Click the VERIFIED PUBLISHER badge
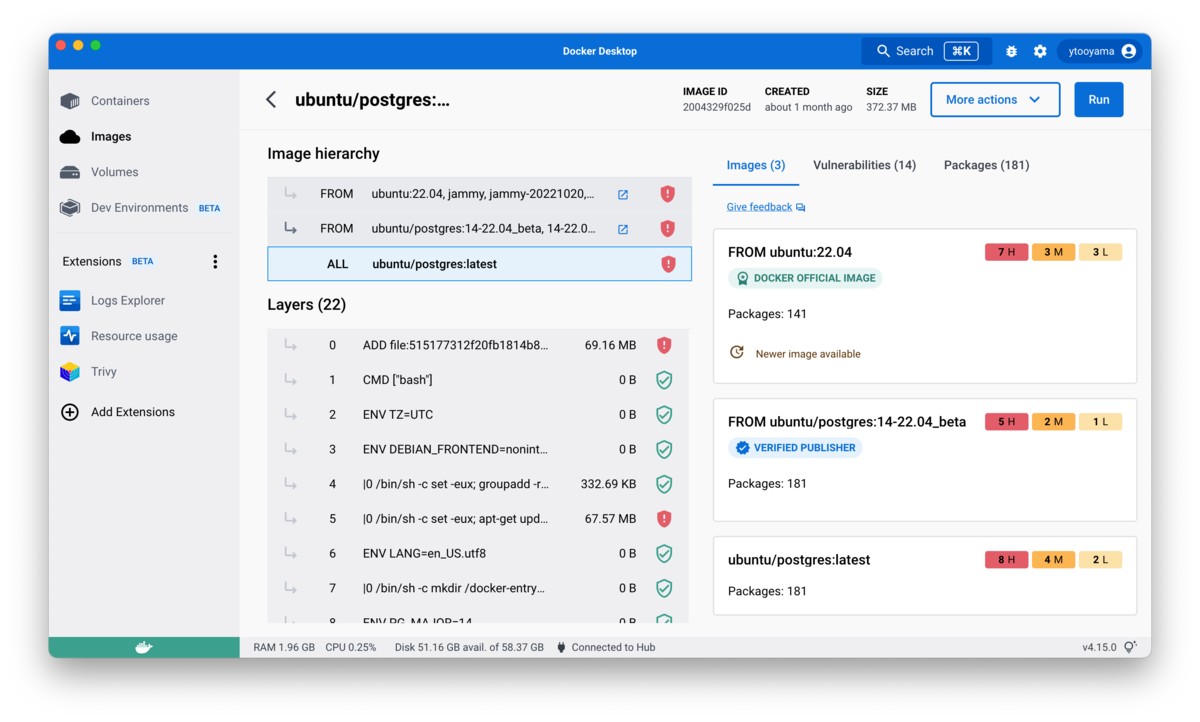This screenshot has height=722, width=1200. [x=795, y=448]
